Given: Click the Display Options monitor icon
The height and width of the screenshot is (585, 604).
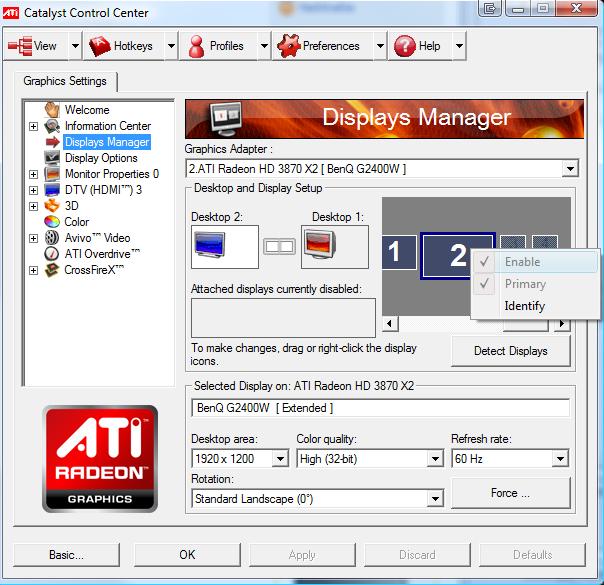Looking at the screenshot, I should (x=52, y=158).
